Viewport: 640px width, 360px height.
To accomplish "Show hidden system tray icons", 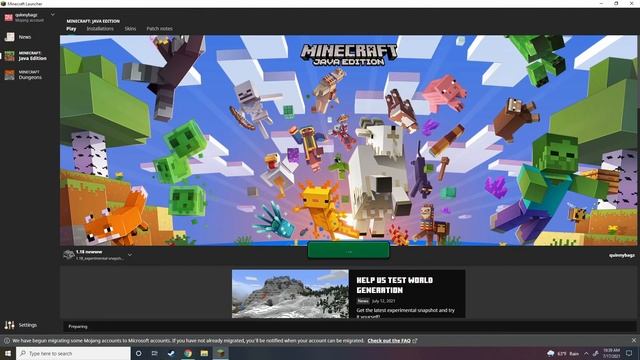I will click(x=587, y=353).
